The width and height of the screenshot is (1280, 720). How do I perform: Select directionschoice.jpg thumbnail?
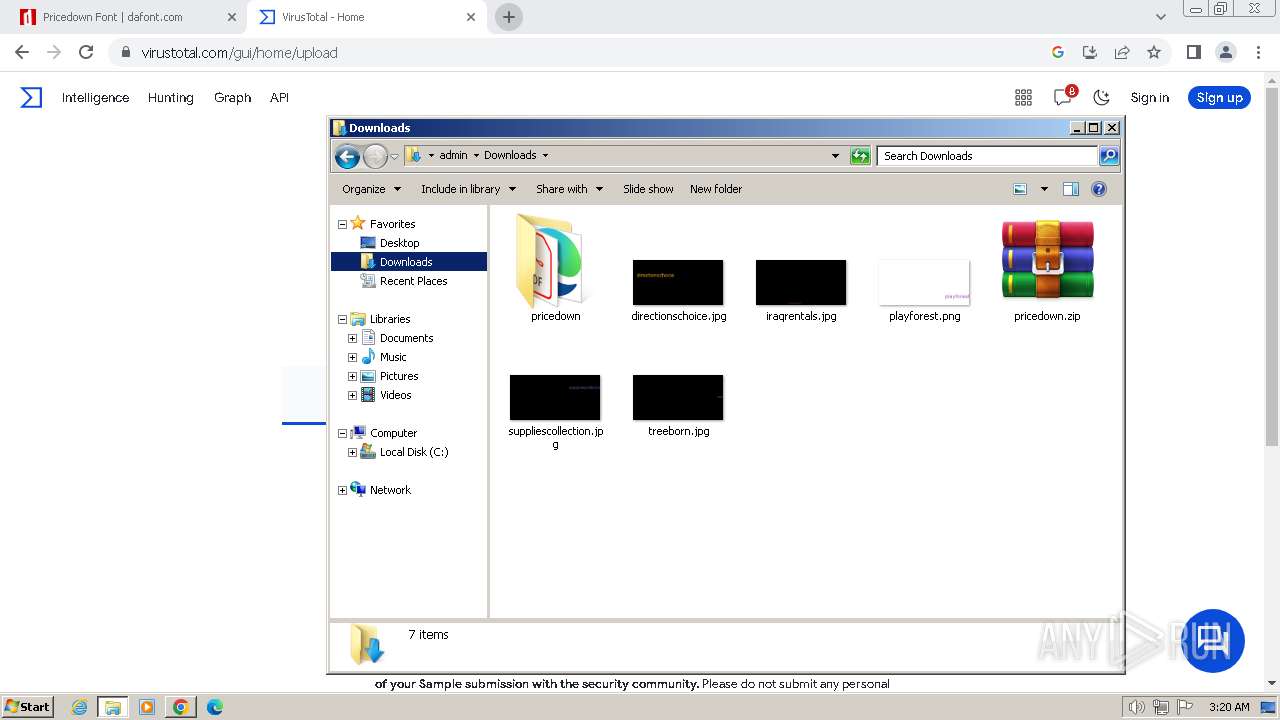coord(678,282)
